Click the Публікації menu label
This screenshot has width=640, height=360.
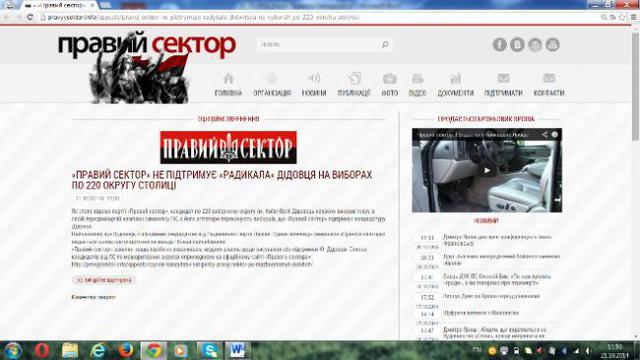pos(354,93)
